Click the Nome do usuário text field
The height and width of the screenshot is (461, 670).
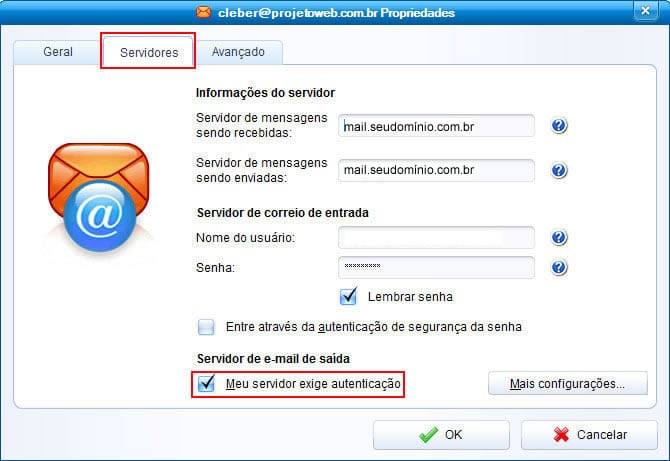(436, 238)
